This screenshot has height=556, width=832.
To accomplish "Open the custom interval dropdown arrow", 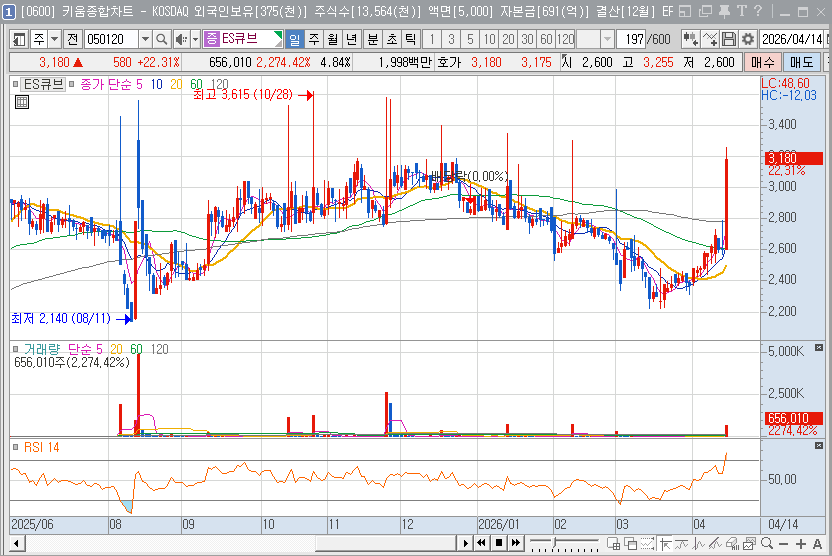I will [608, 39].
